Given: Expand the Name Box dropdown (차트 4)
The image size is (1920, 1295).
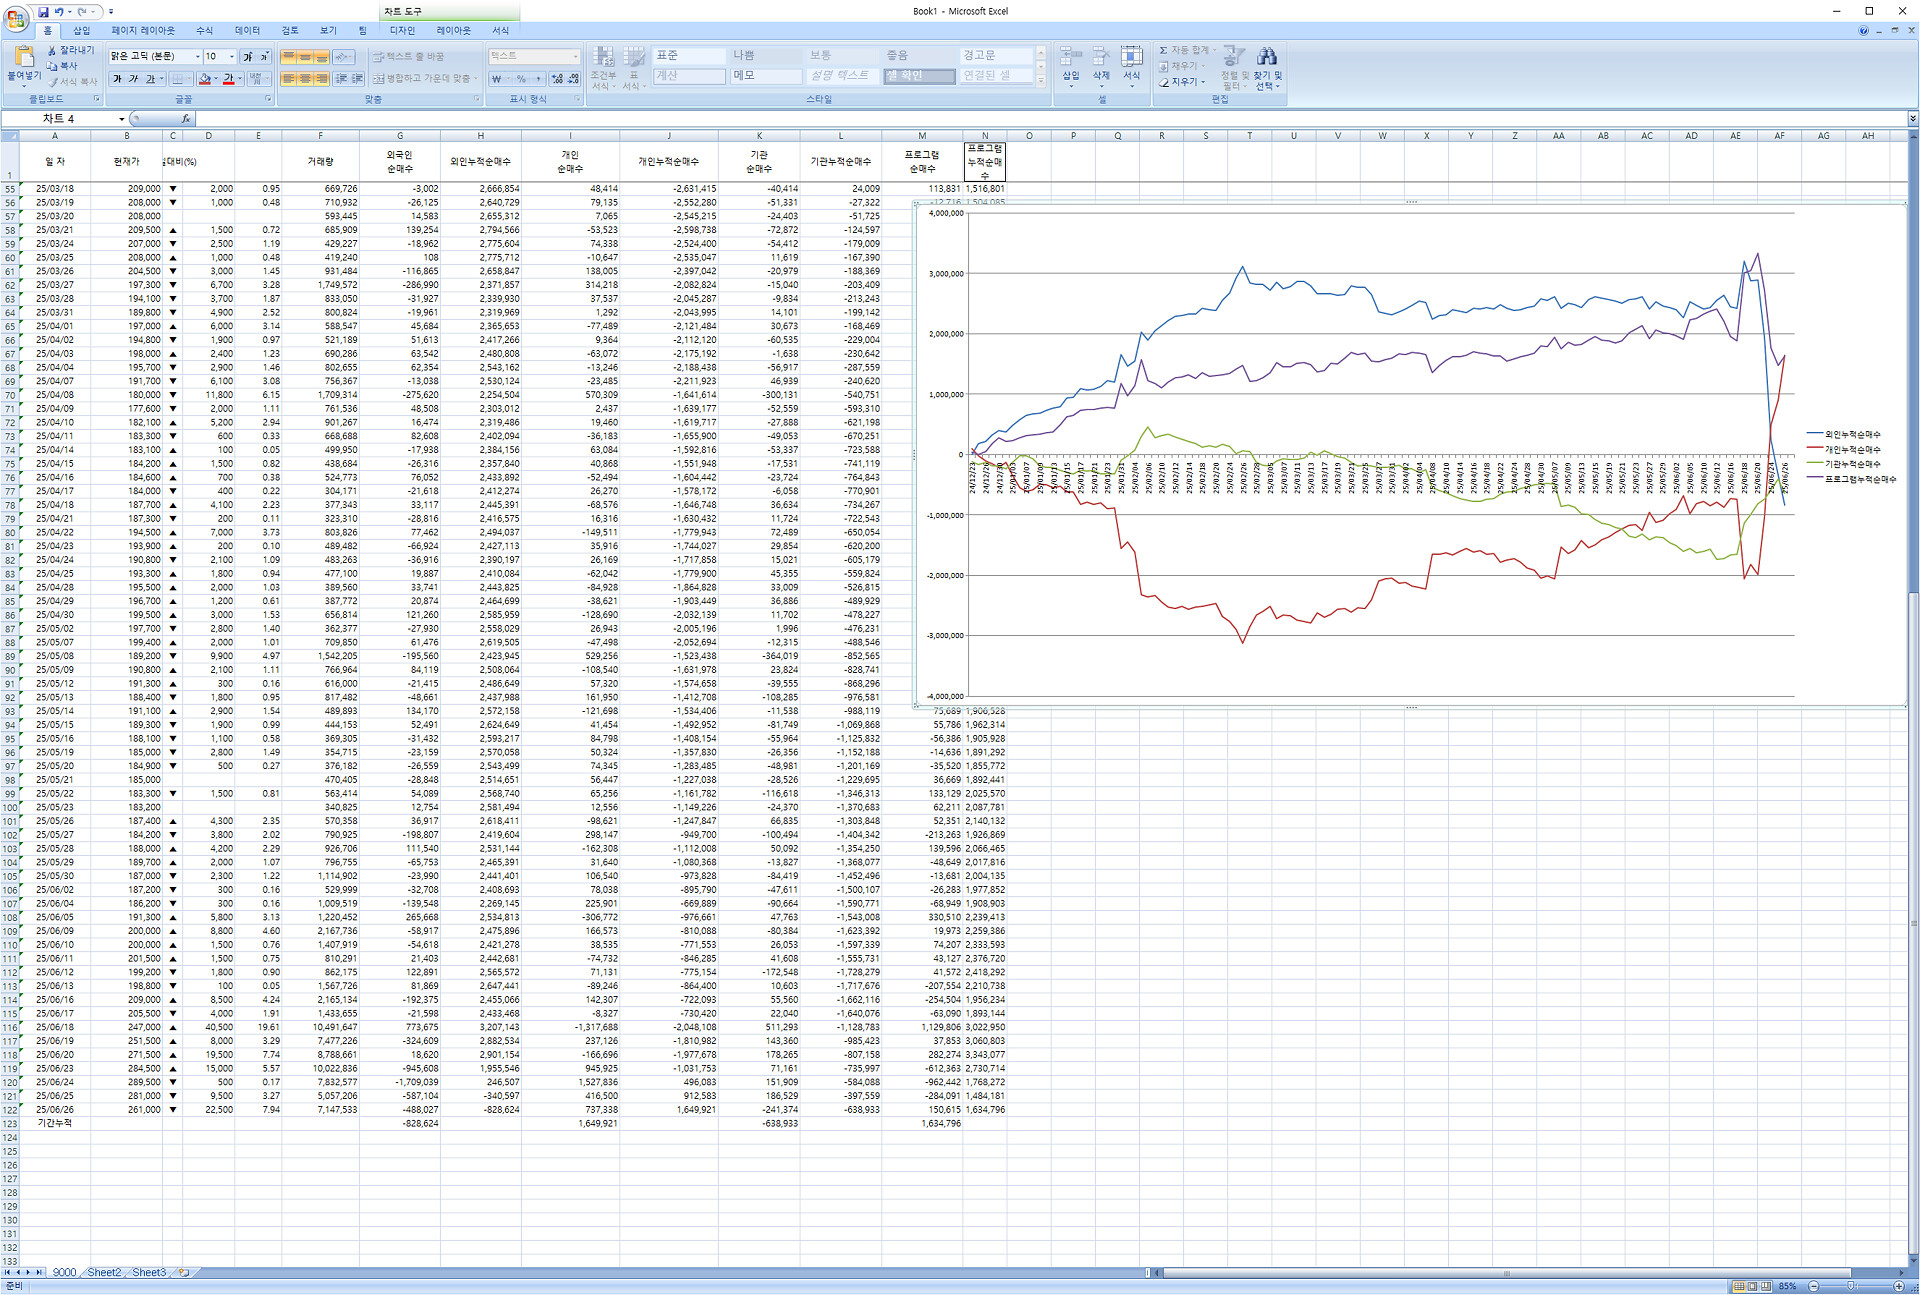Looking at the screenshot, I should click(x=122, y=119).
